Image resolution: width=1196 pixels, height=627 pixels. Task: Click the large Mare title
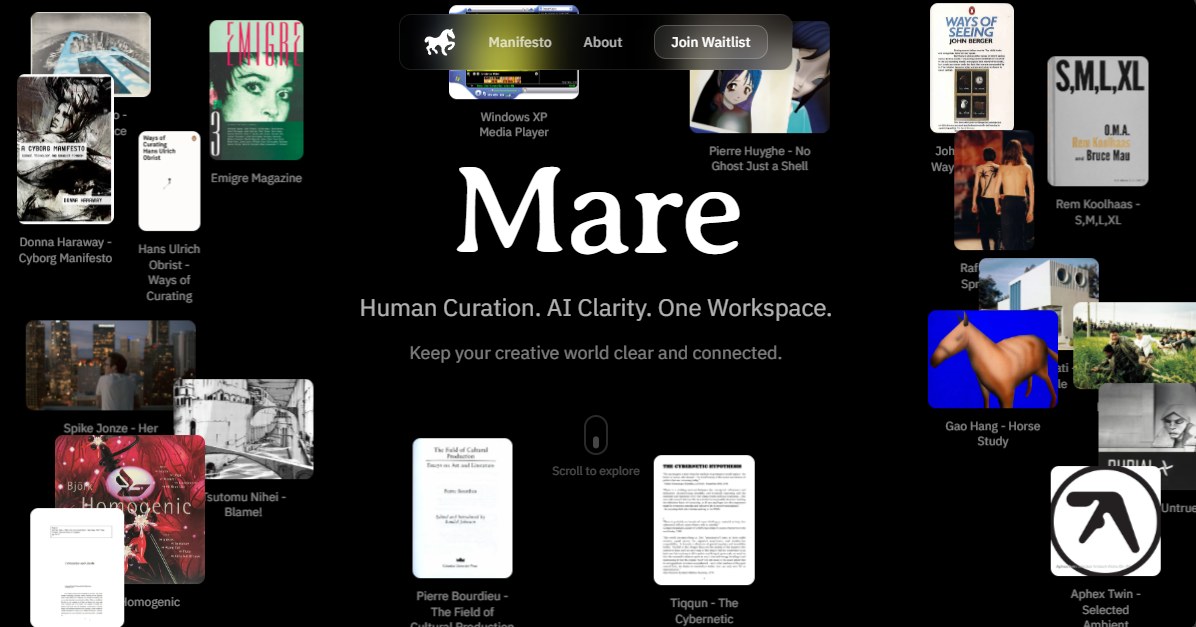click(599, 211)
